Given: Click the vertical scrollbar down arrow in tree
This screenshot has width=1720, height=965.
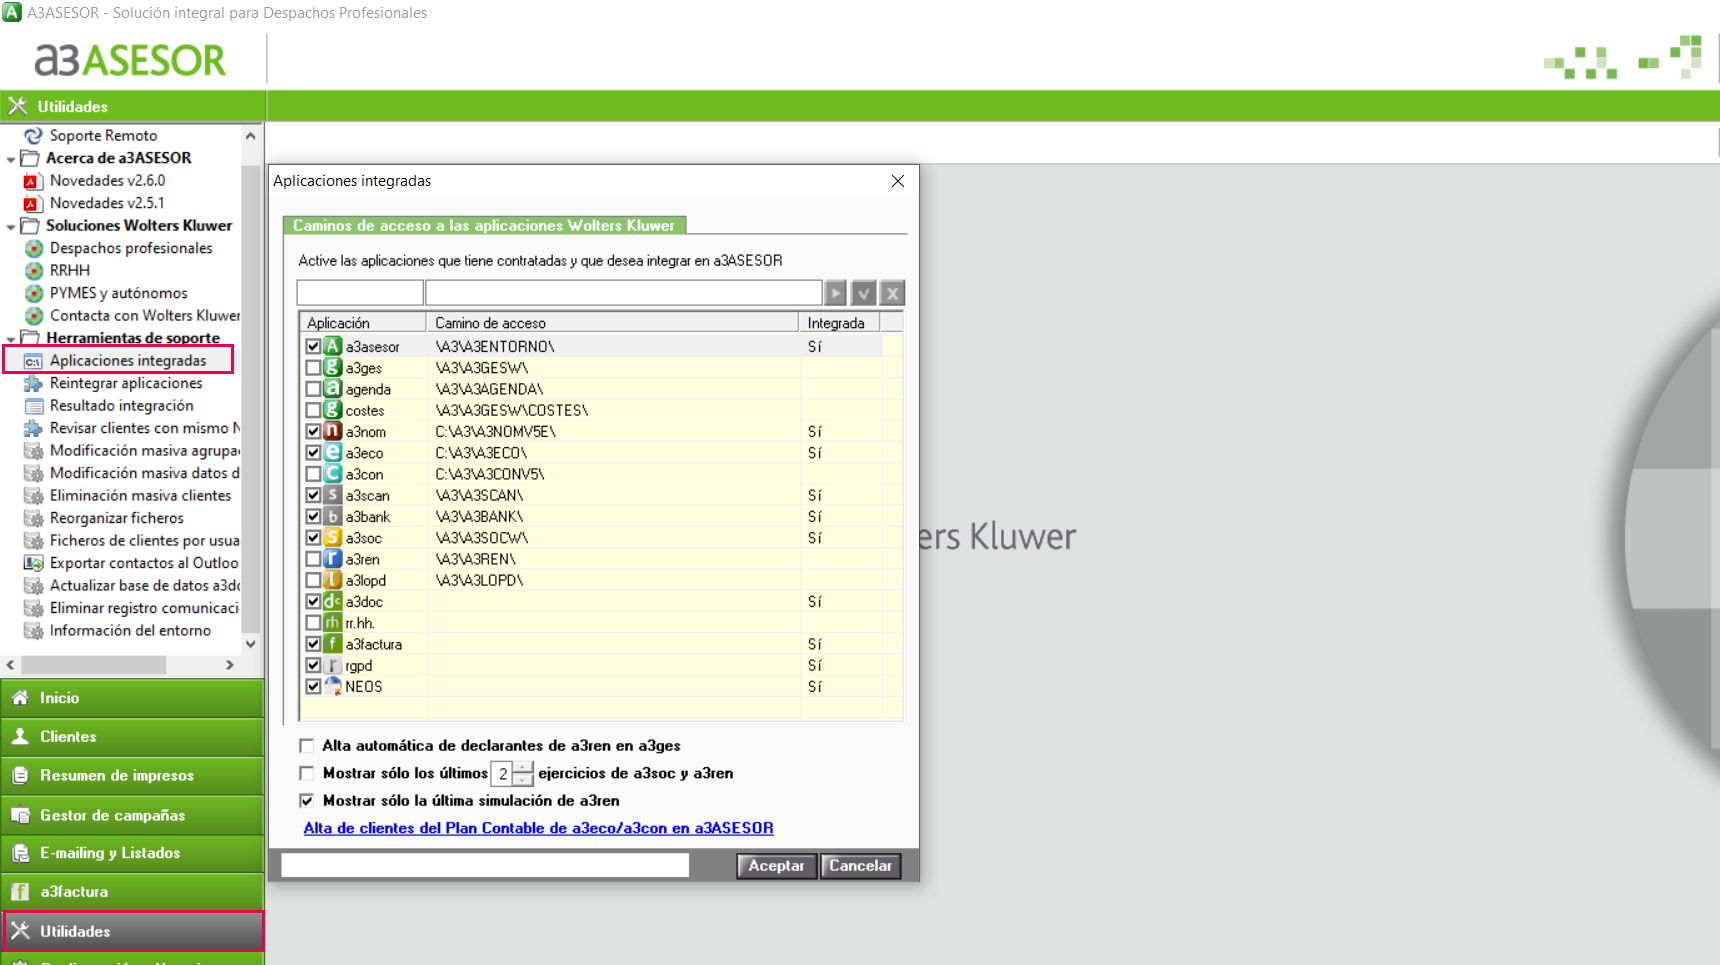Looking at the screenshot, I should click(250, 644).
